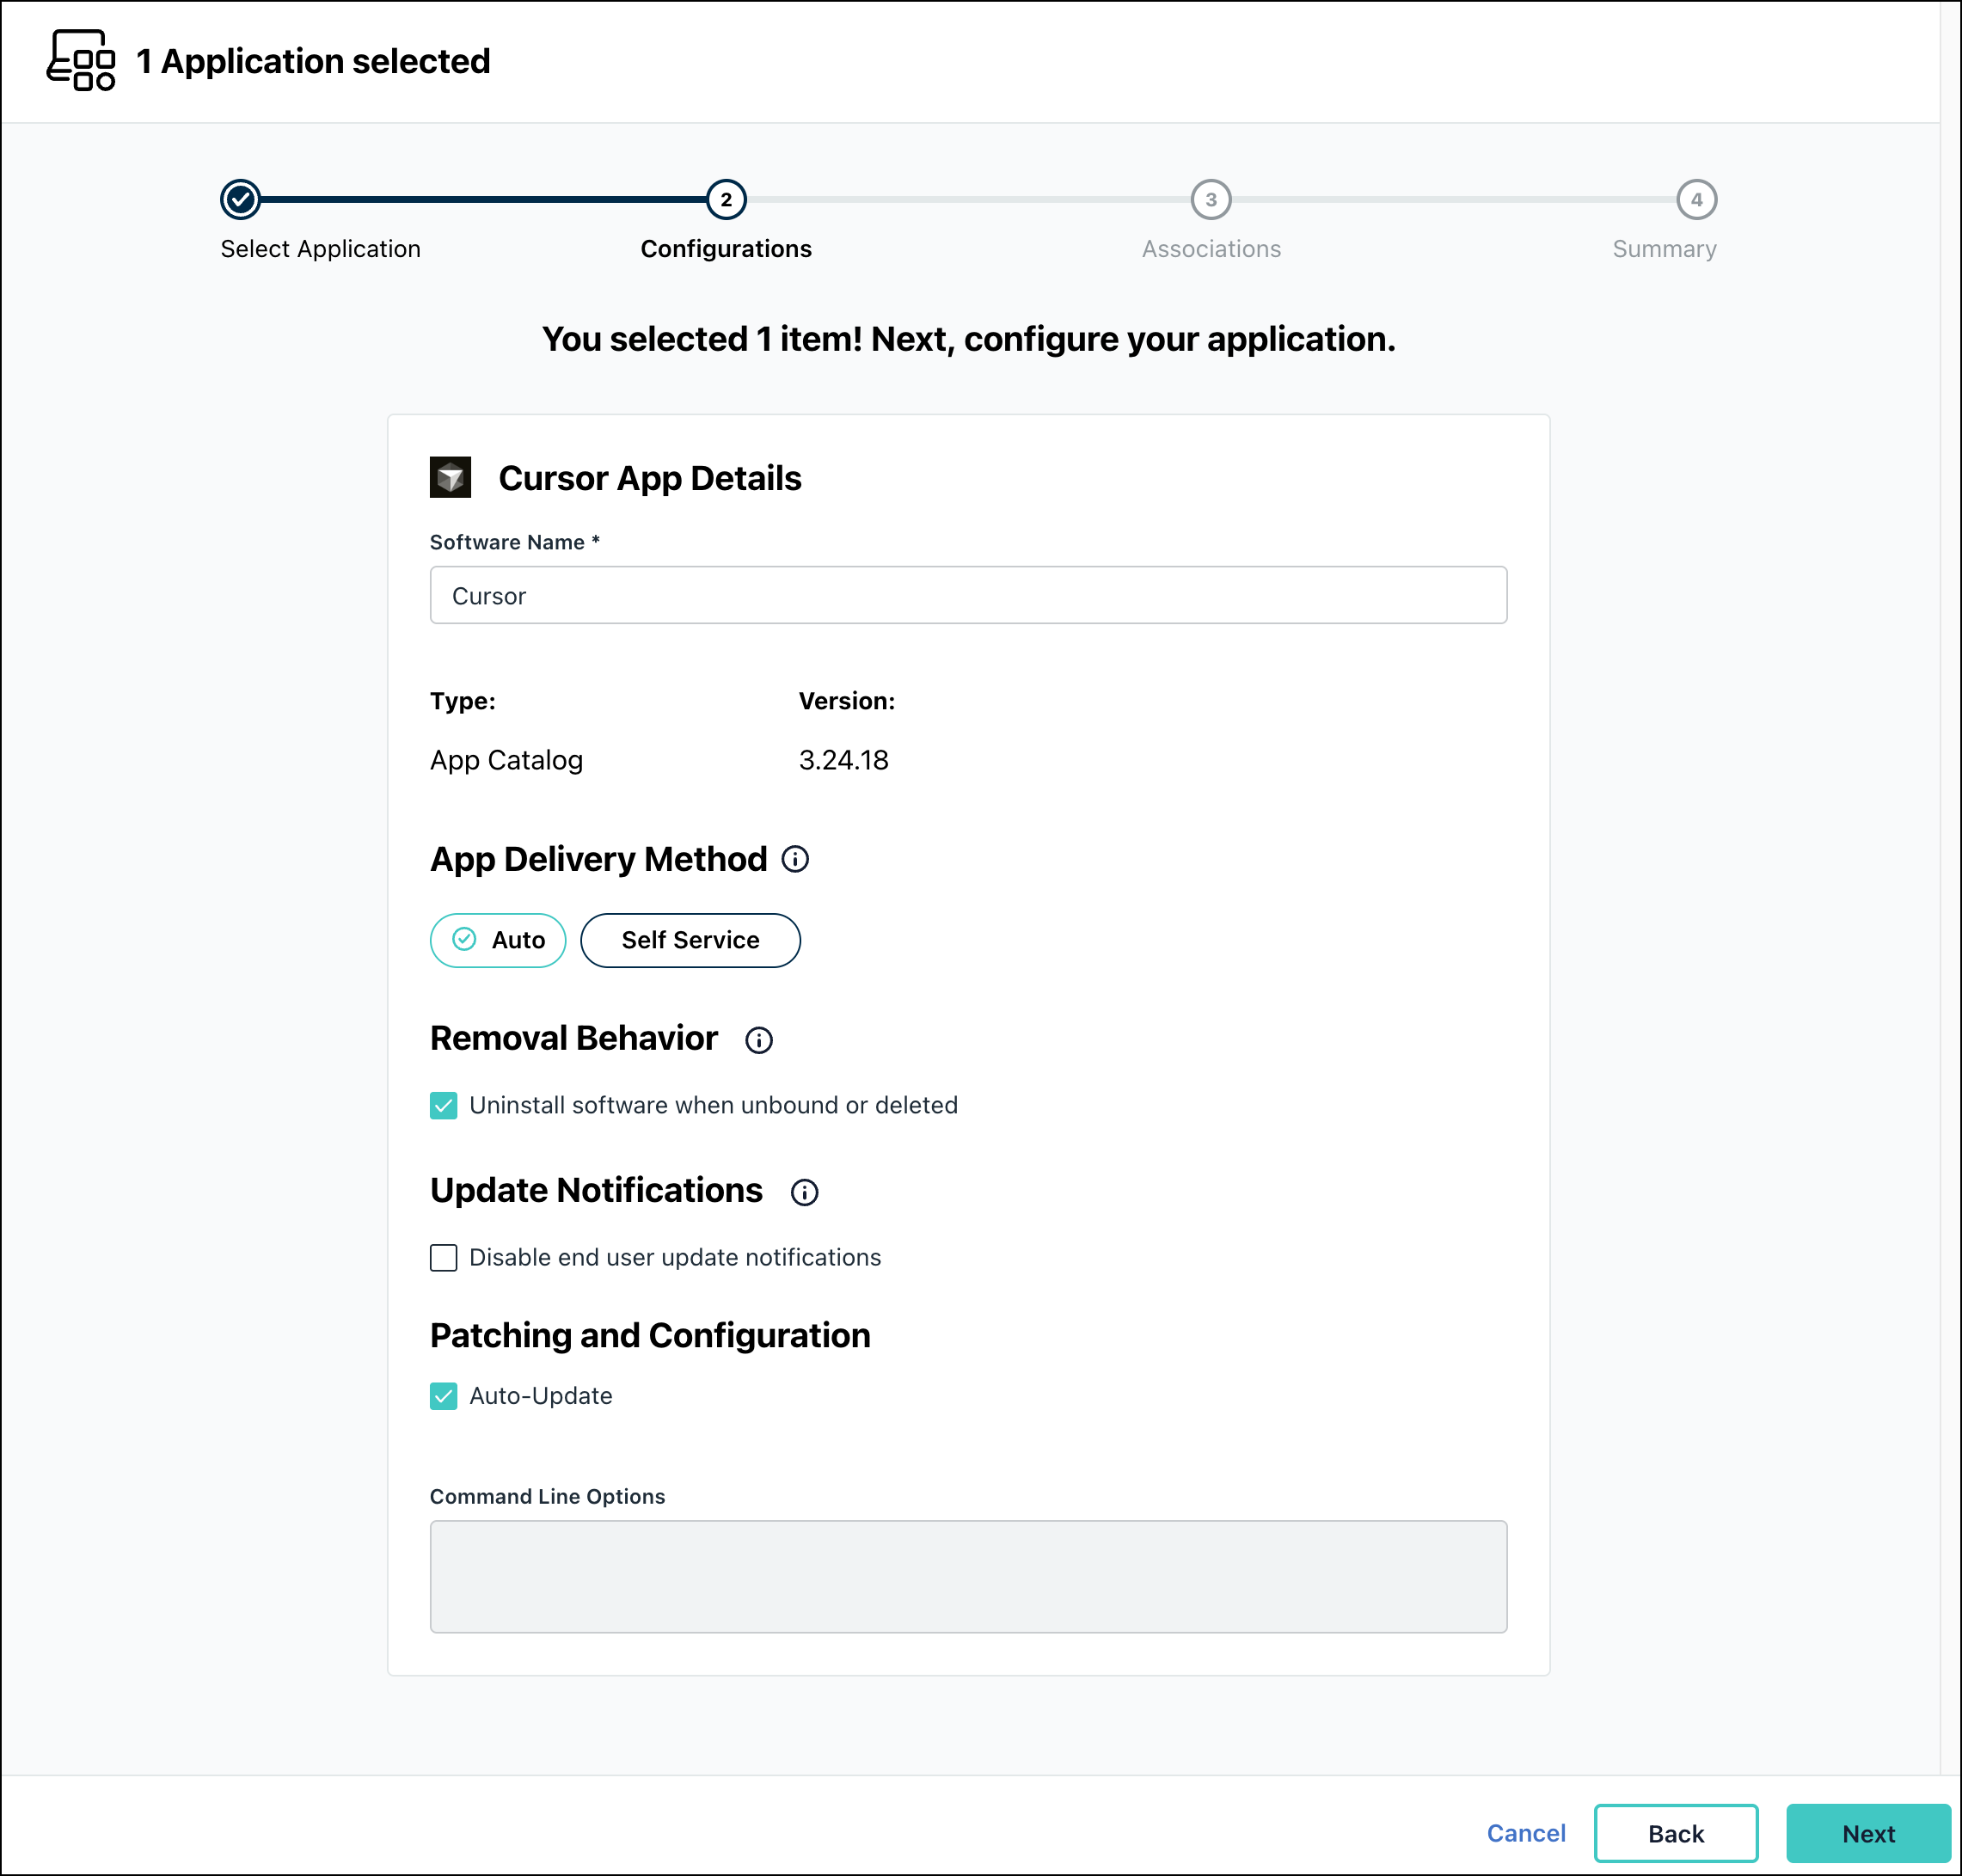Click the Cancel link
1962x1876 pixels.
pyautogui.click(x=1526, y=1833)
